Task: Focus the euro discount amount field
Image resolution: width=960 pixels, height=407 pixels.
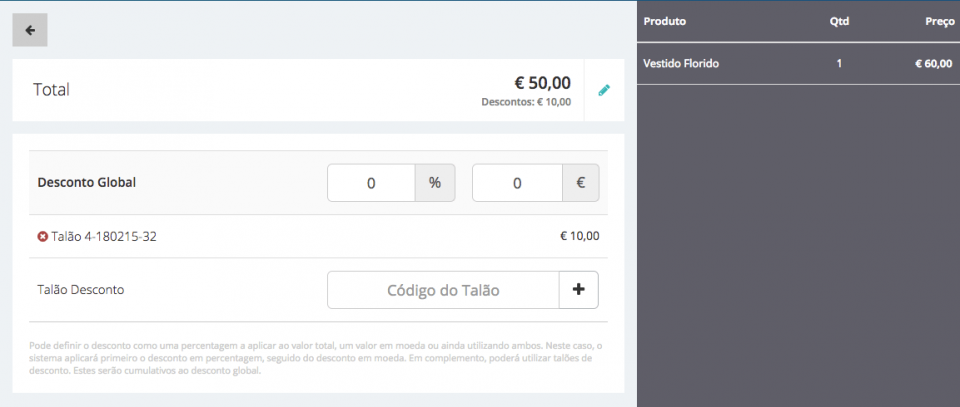Action: 516,183
